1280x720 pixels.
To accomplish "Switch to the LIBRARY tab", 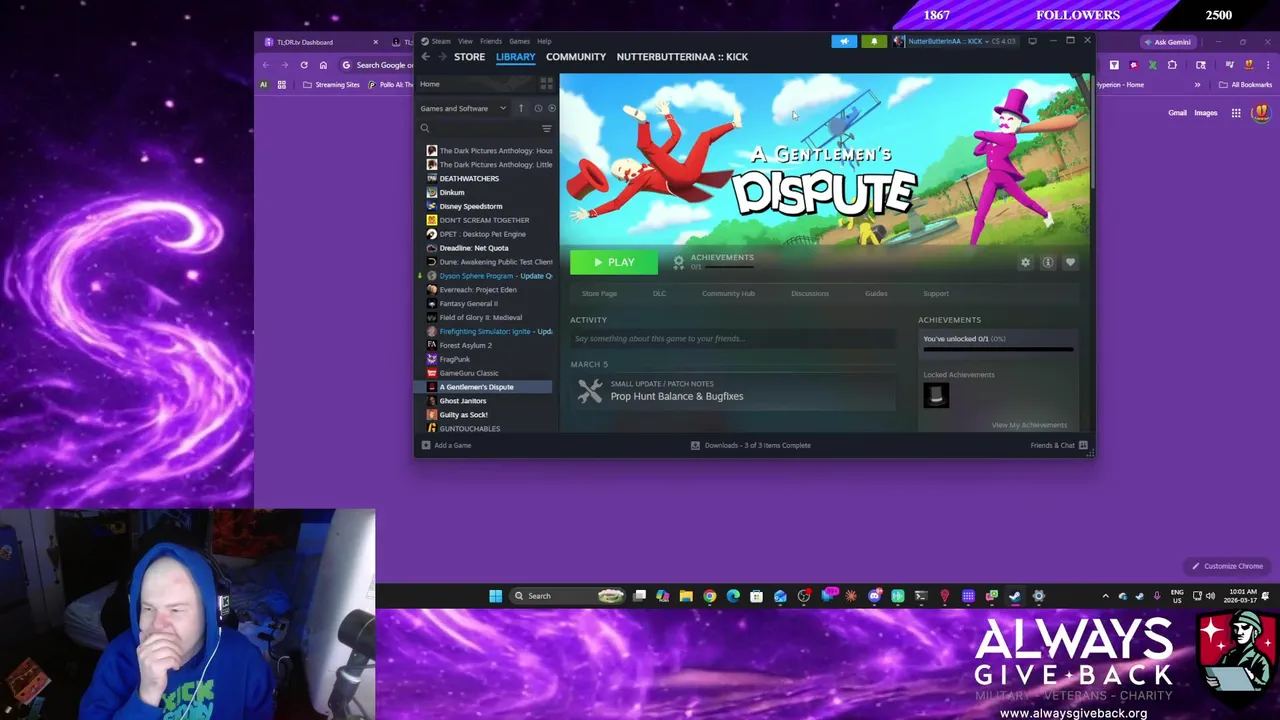I will click(515, 57).
